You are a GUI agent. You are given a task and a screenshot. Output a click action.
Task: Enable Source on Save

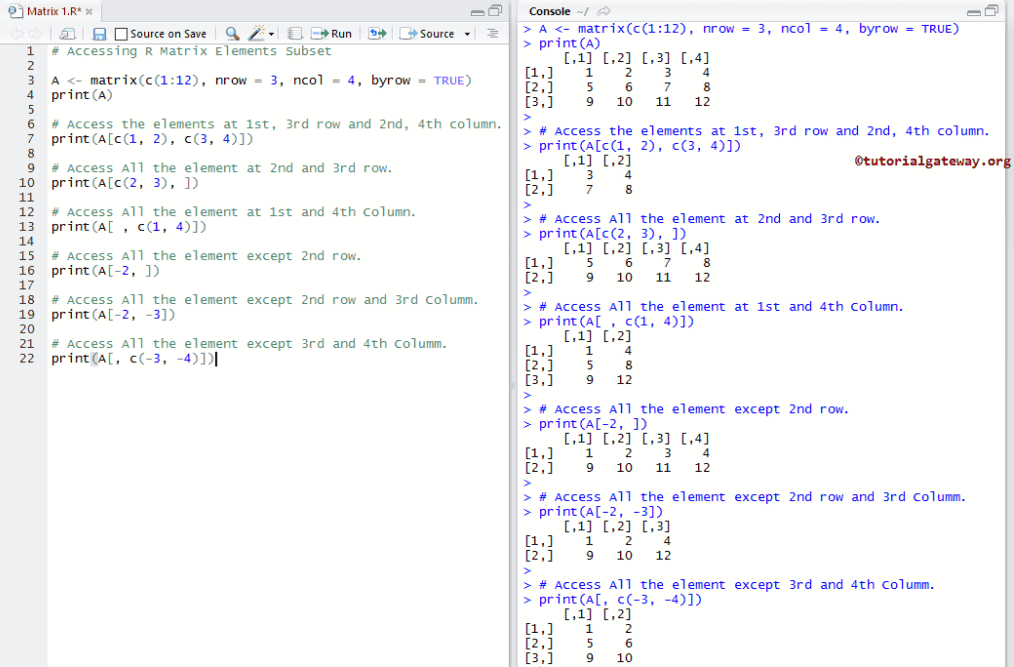[119, 33]
